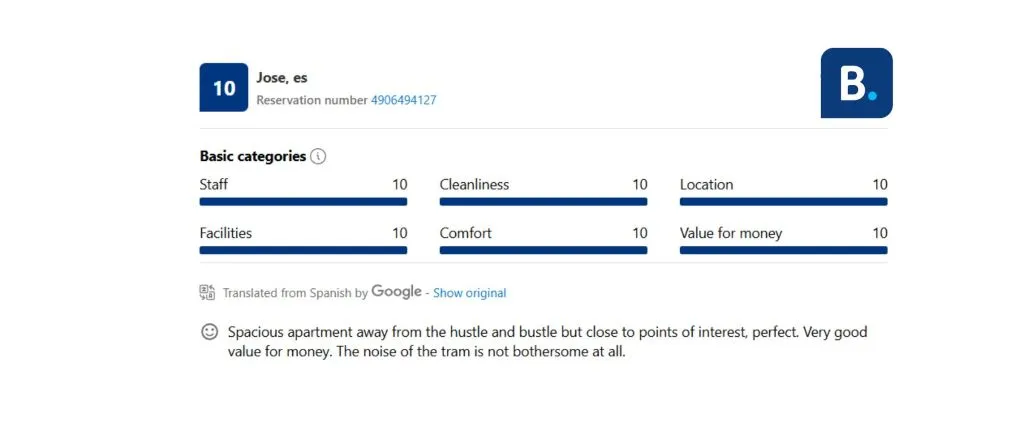
Task: Click the translate icon before Translated from Spanish
Action: 208,293
